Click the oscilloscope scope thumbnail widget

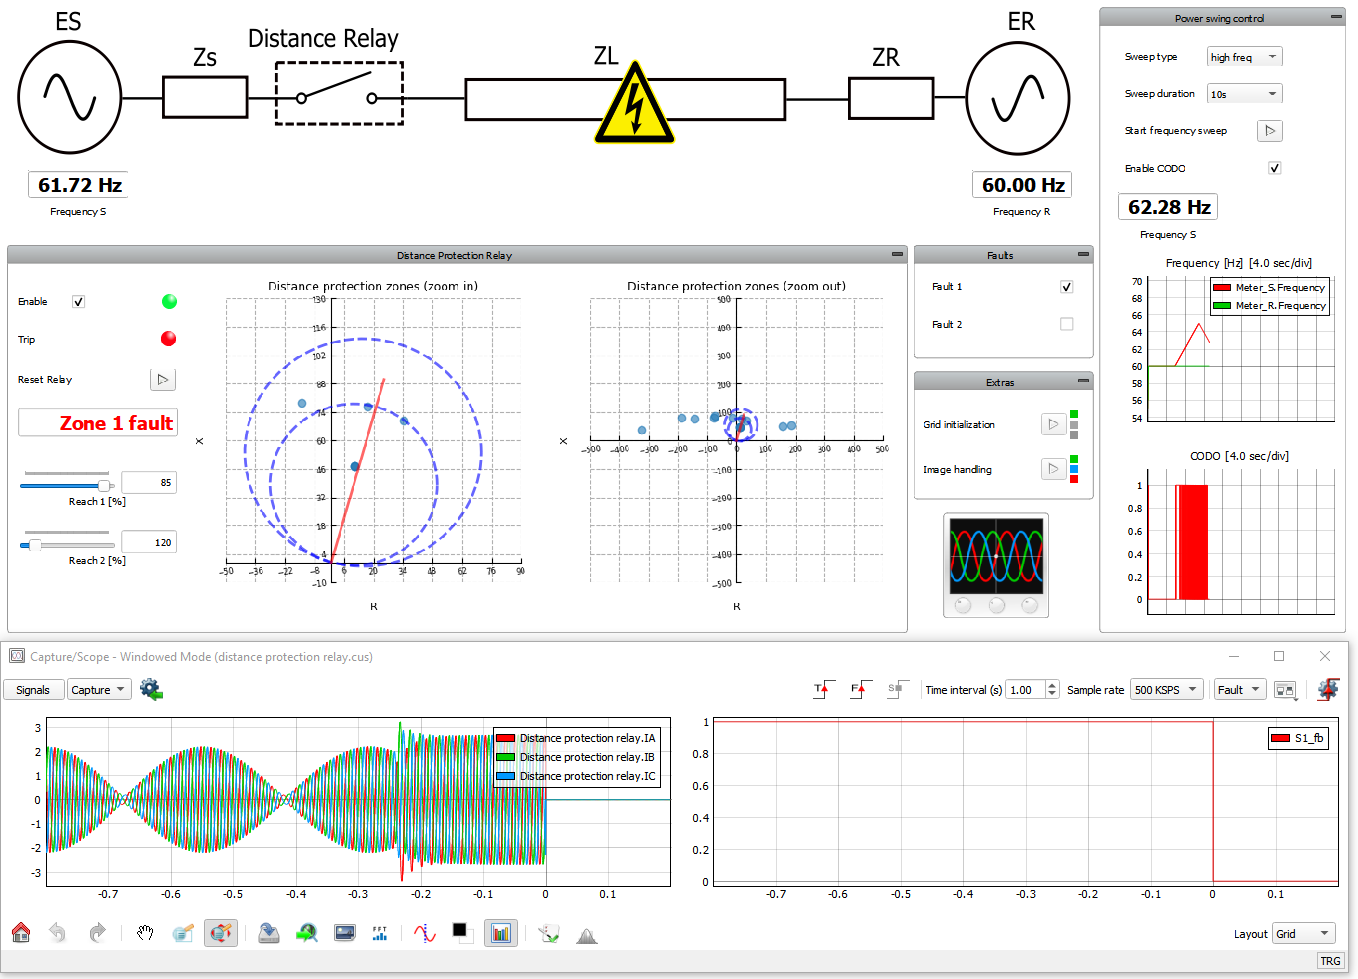[996, 565]
